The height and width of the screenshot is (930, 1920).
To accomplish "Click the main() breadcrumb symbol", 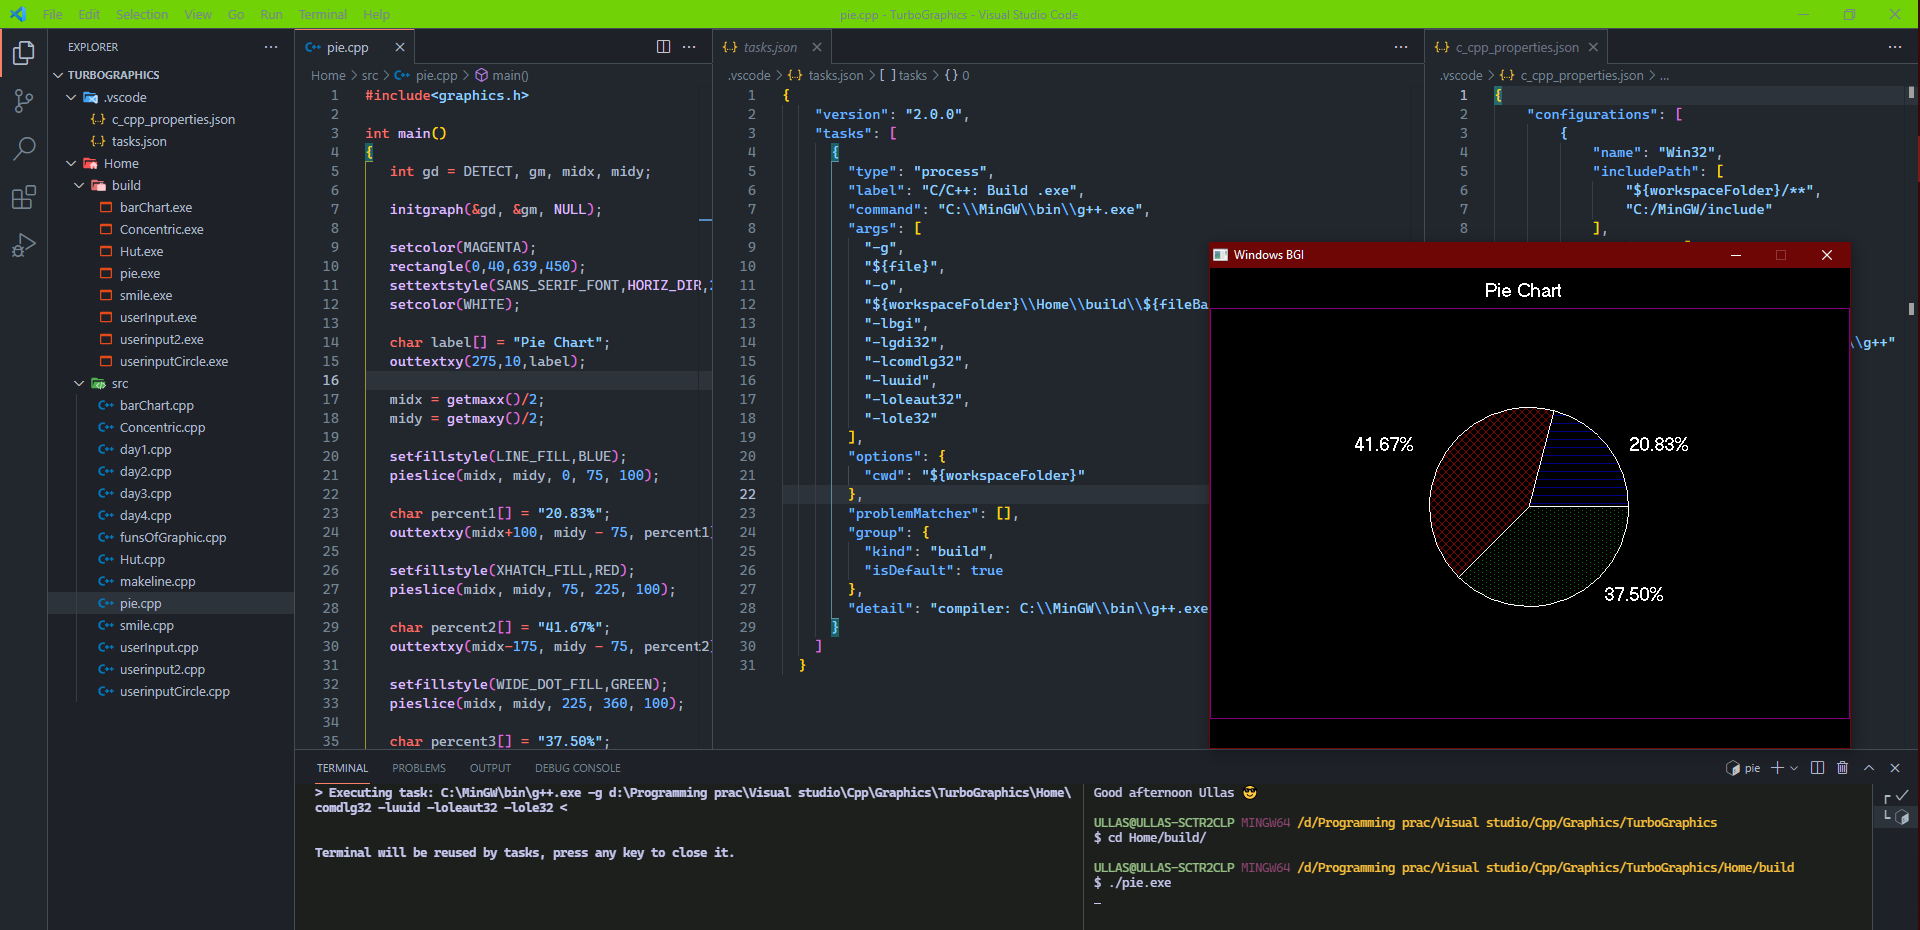I will pos(510,75).
